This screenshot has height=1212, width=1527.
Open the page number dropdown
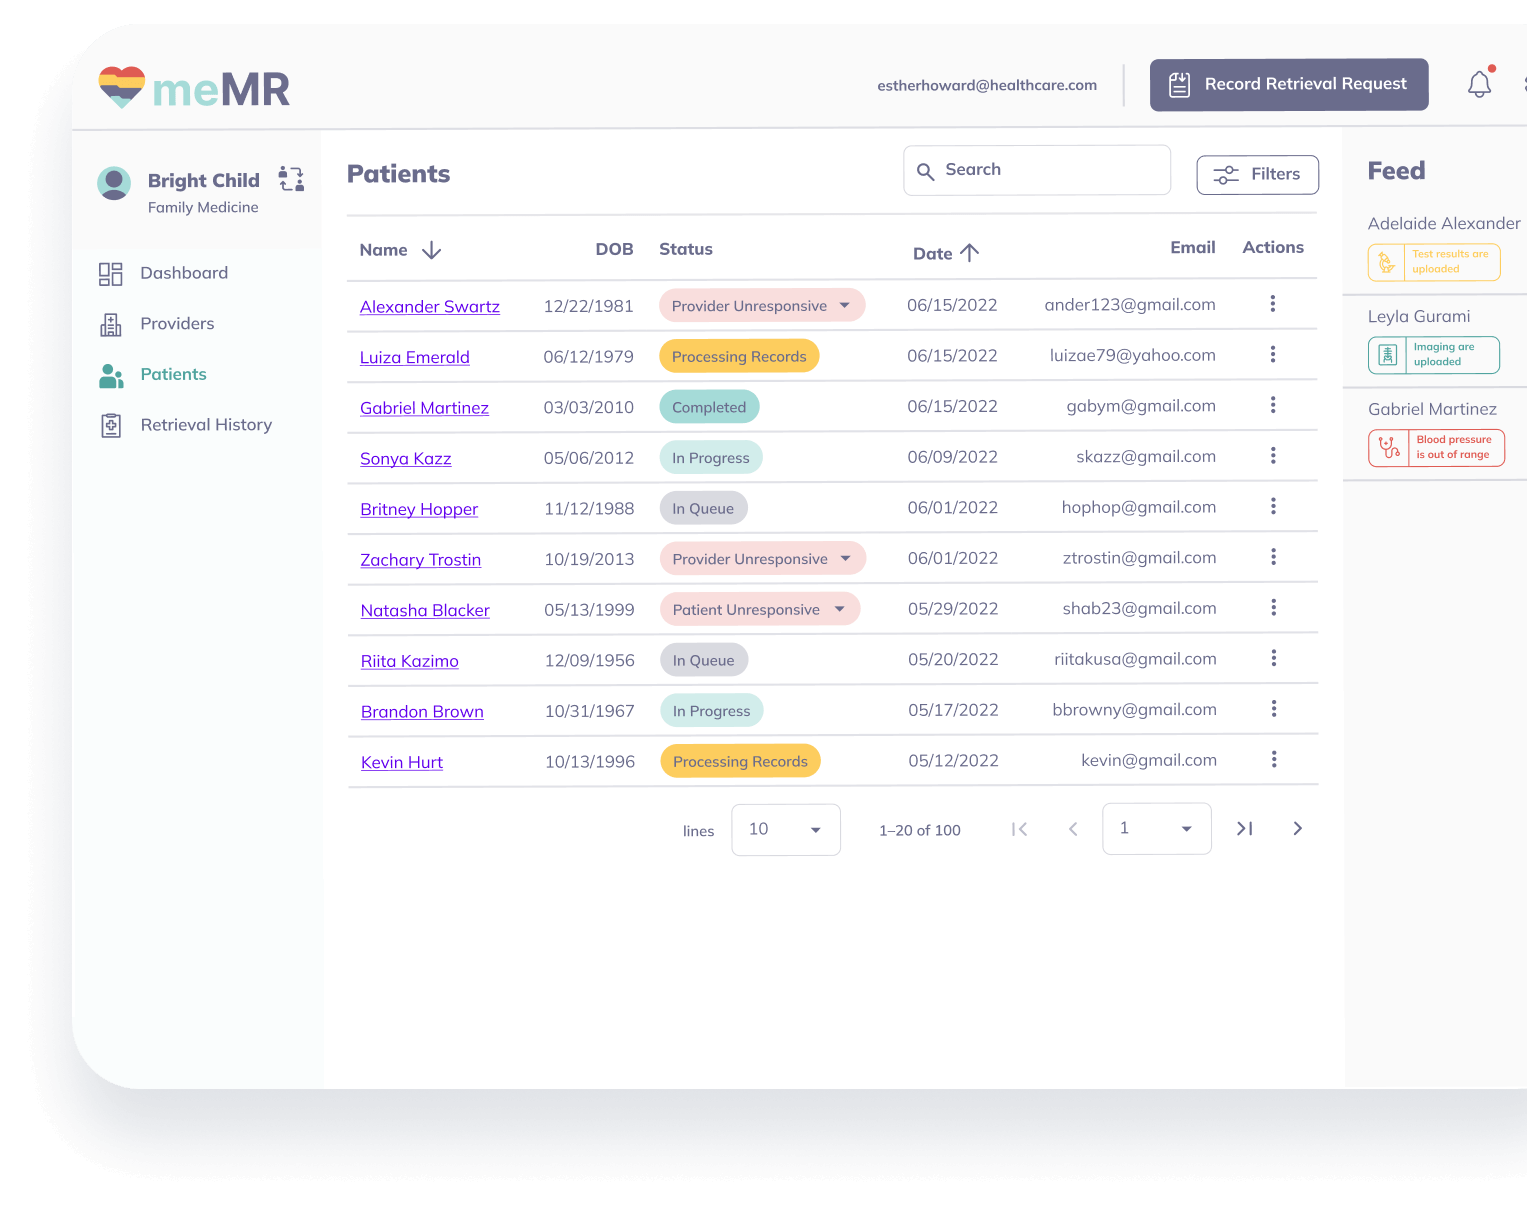pyautogui.click(x=1157, y=829)
